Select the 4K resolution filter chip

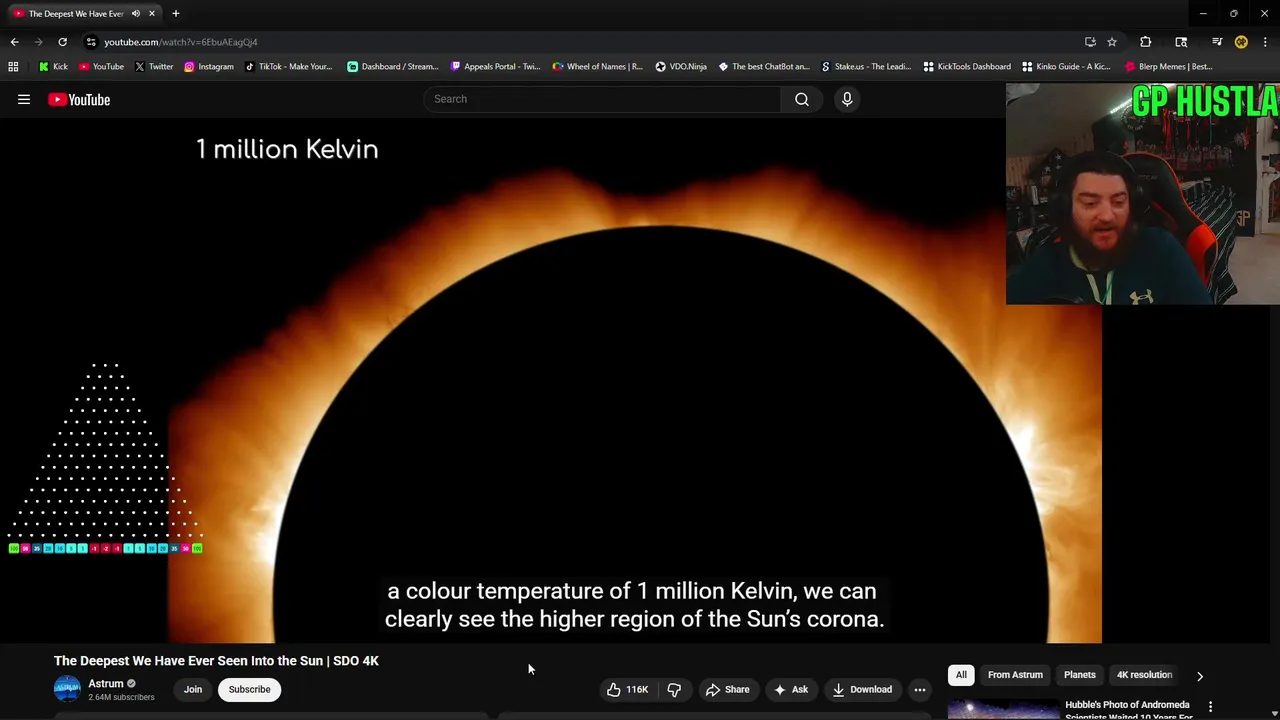tap(1144, 675)
